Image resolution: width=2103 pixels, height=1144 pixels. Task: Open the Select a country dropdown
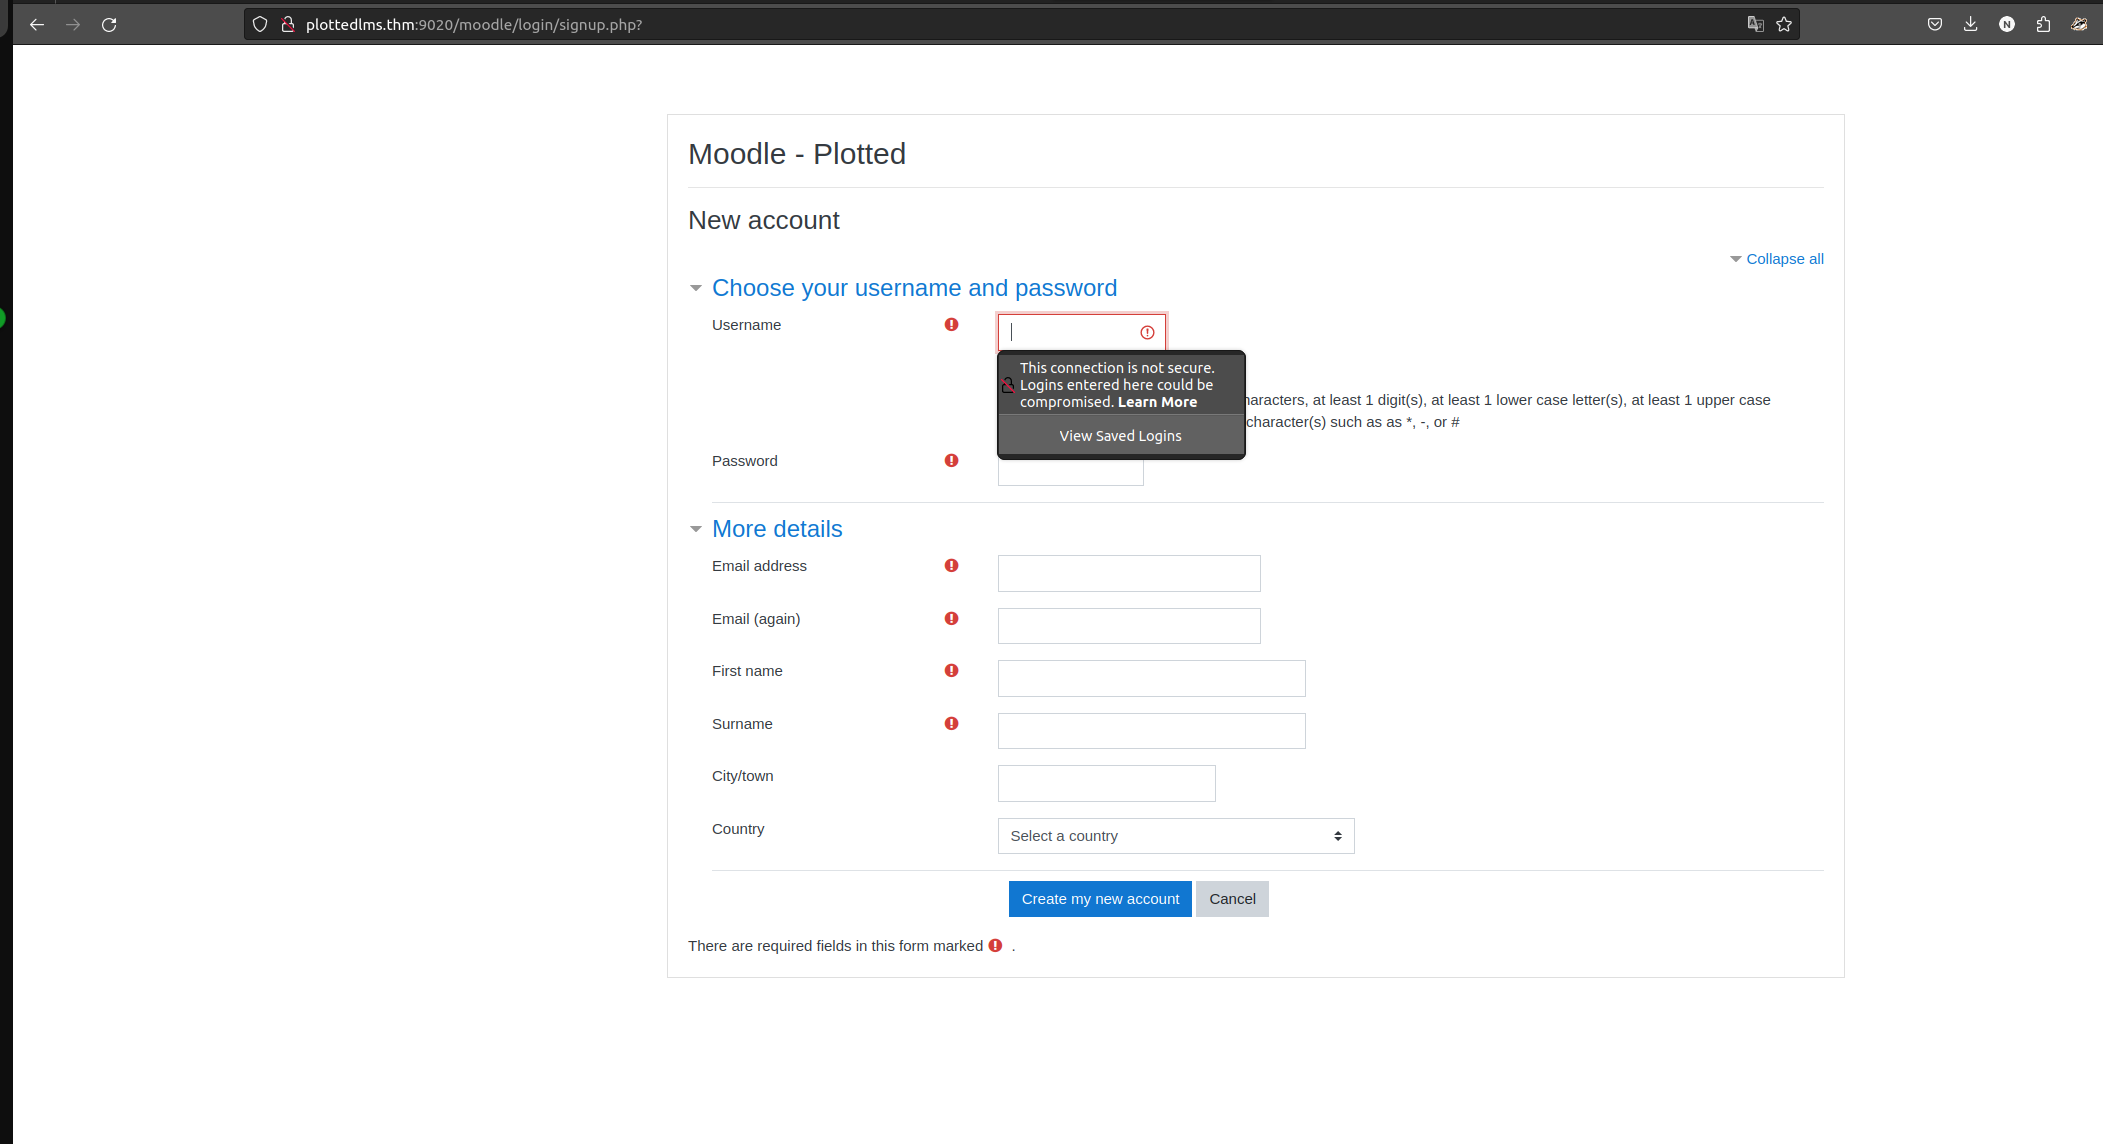(1176, 836)
